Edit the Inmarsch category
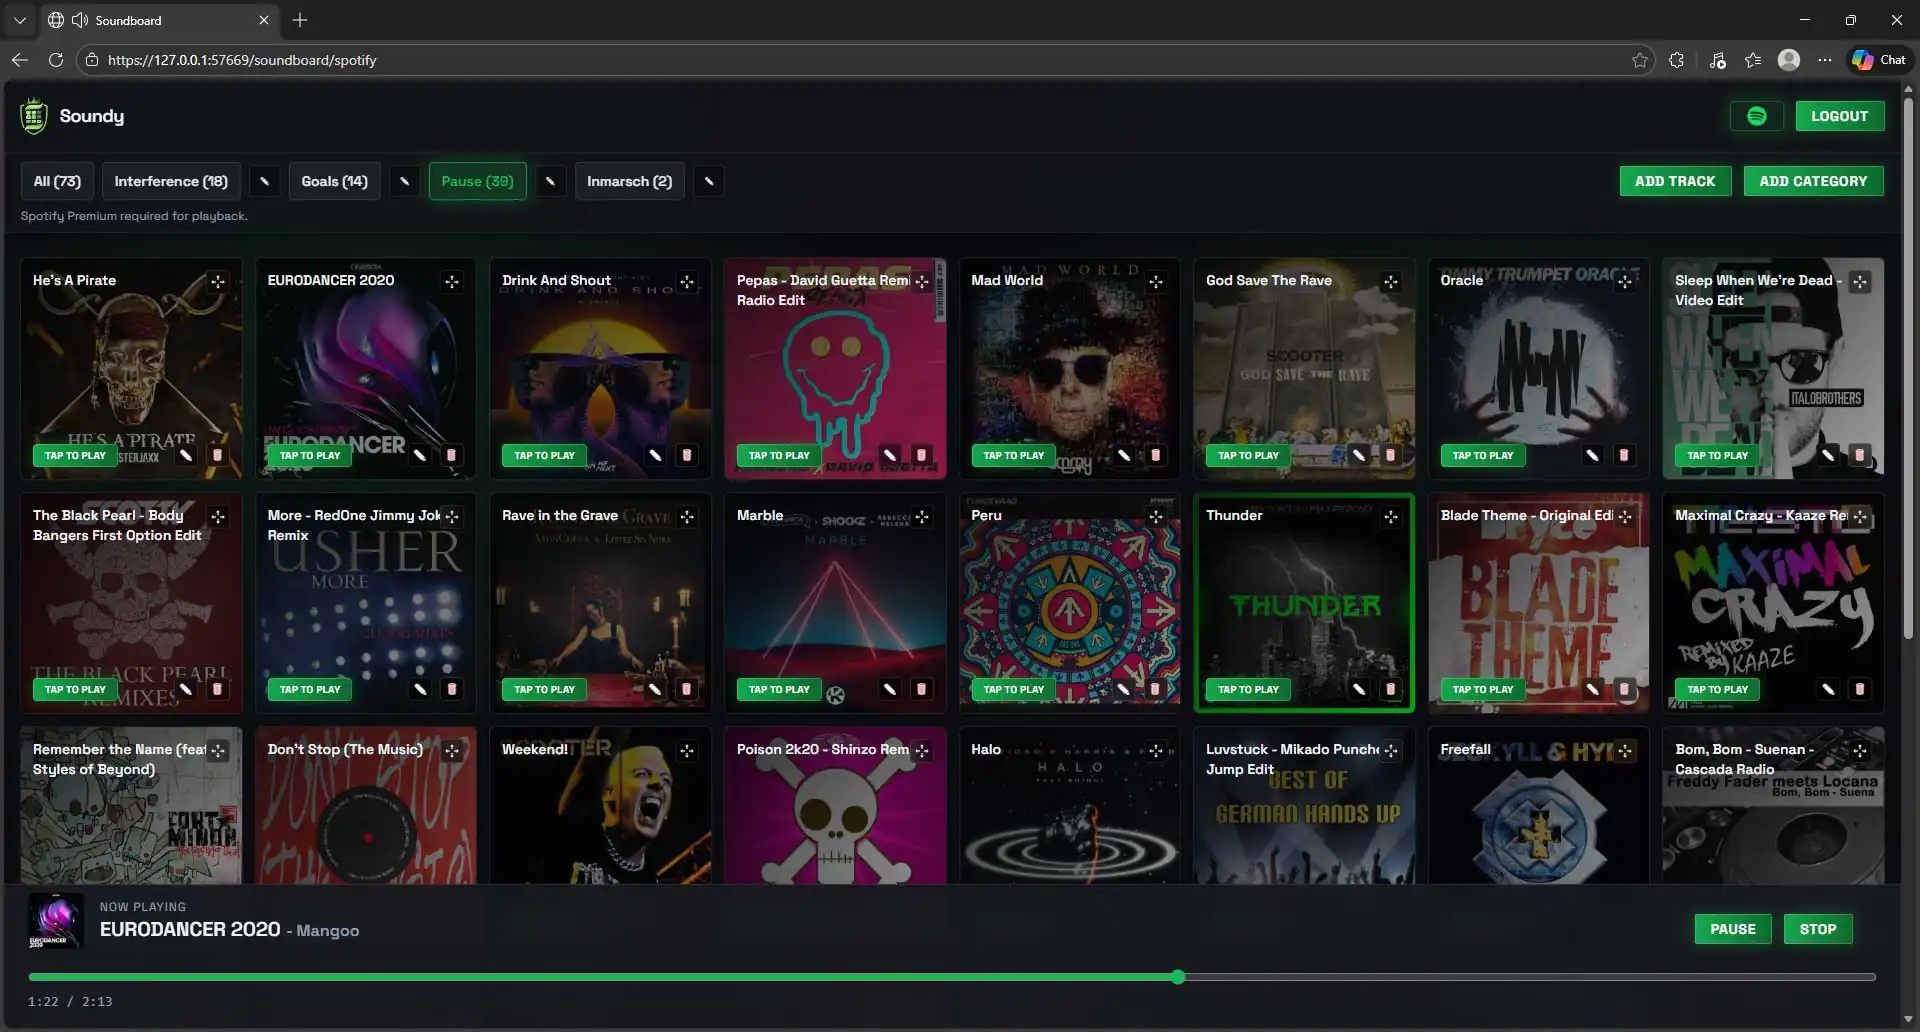1920x1032 pixels. 709,181
